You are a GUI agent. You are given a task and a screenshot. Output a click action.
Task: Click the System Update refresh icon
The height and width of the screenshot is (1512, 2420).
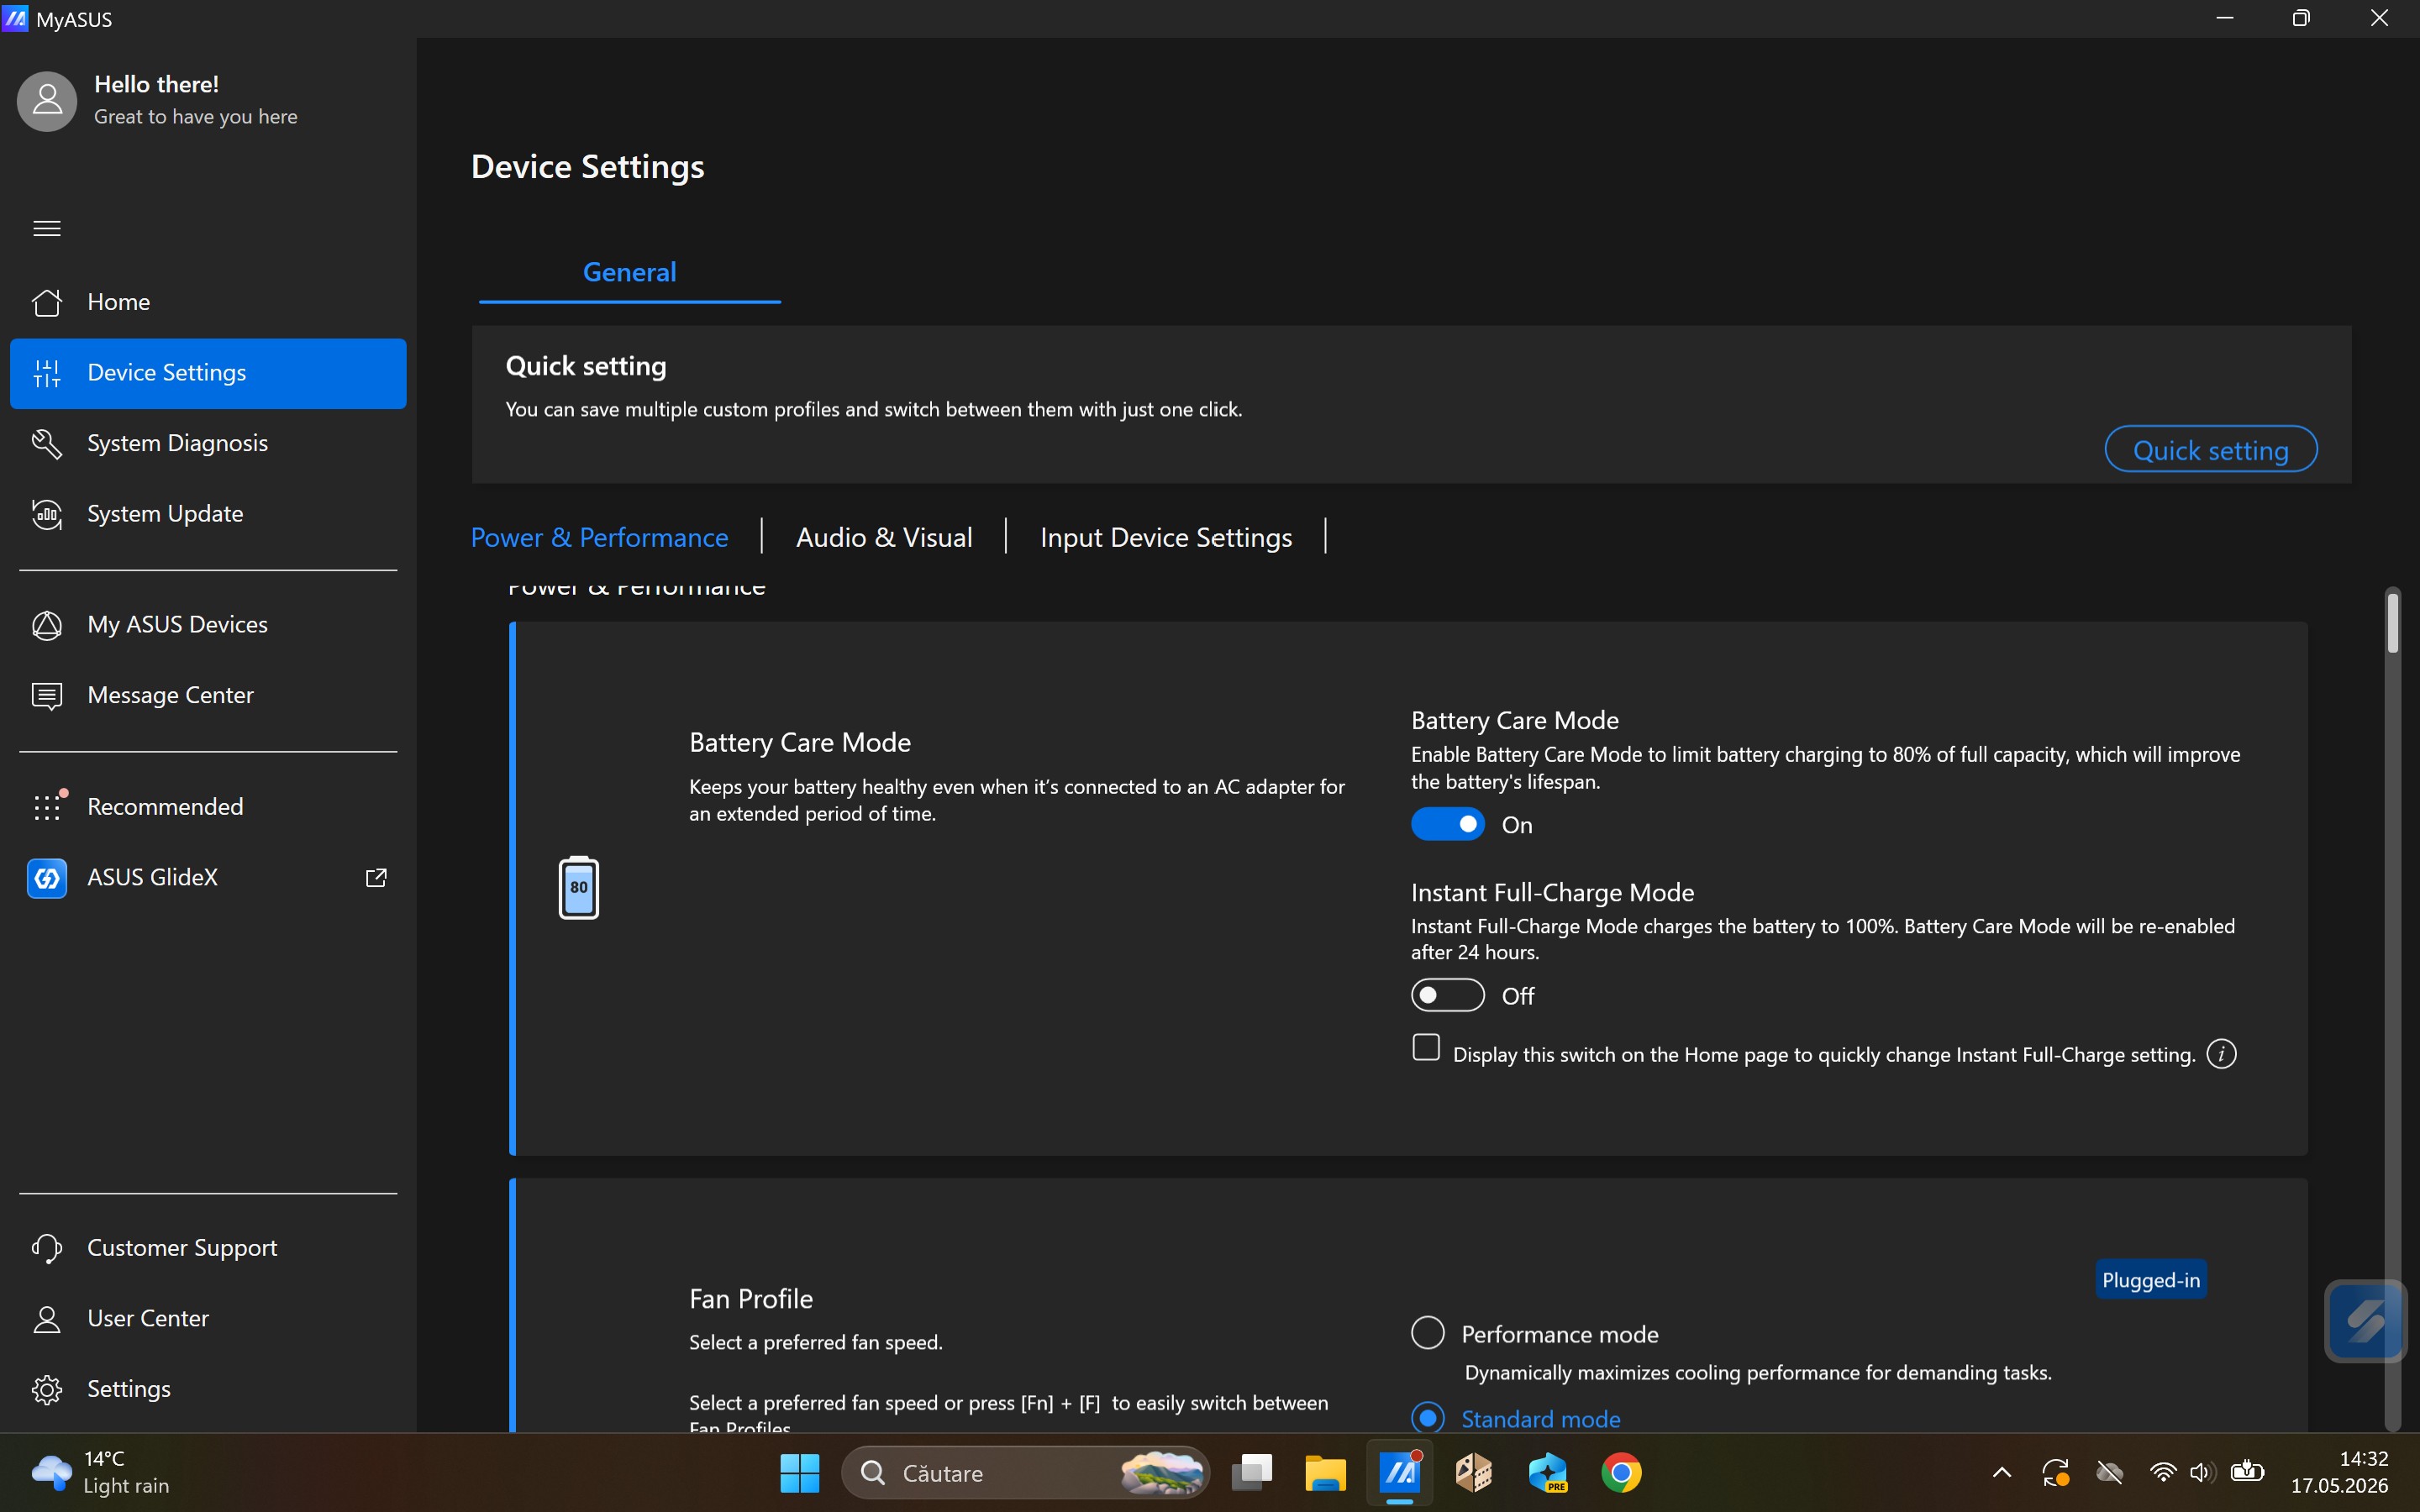click(x=47, y=514)
